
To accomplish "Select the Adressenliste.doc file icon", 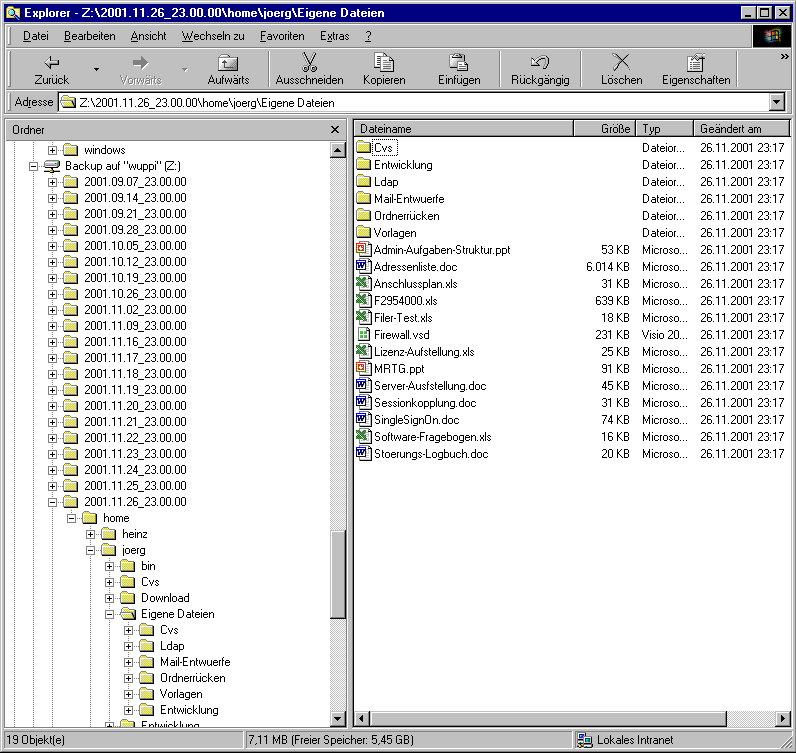I will [x=364, y=267].
